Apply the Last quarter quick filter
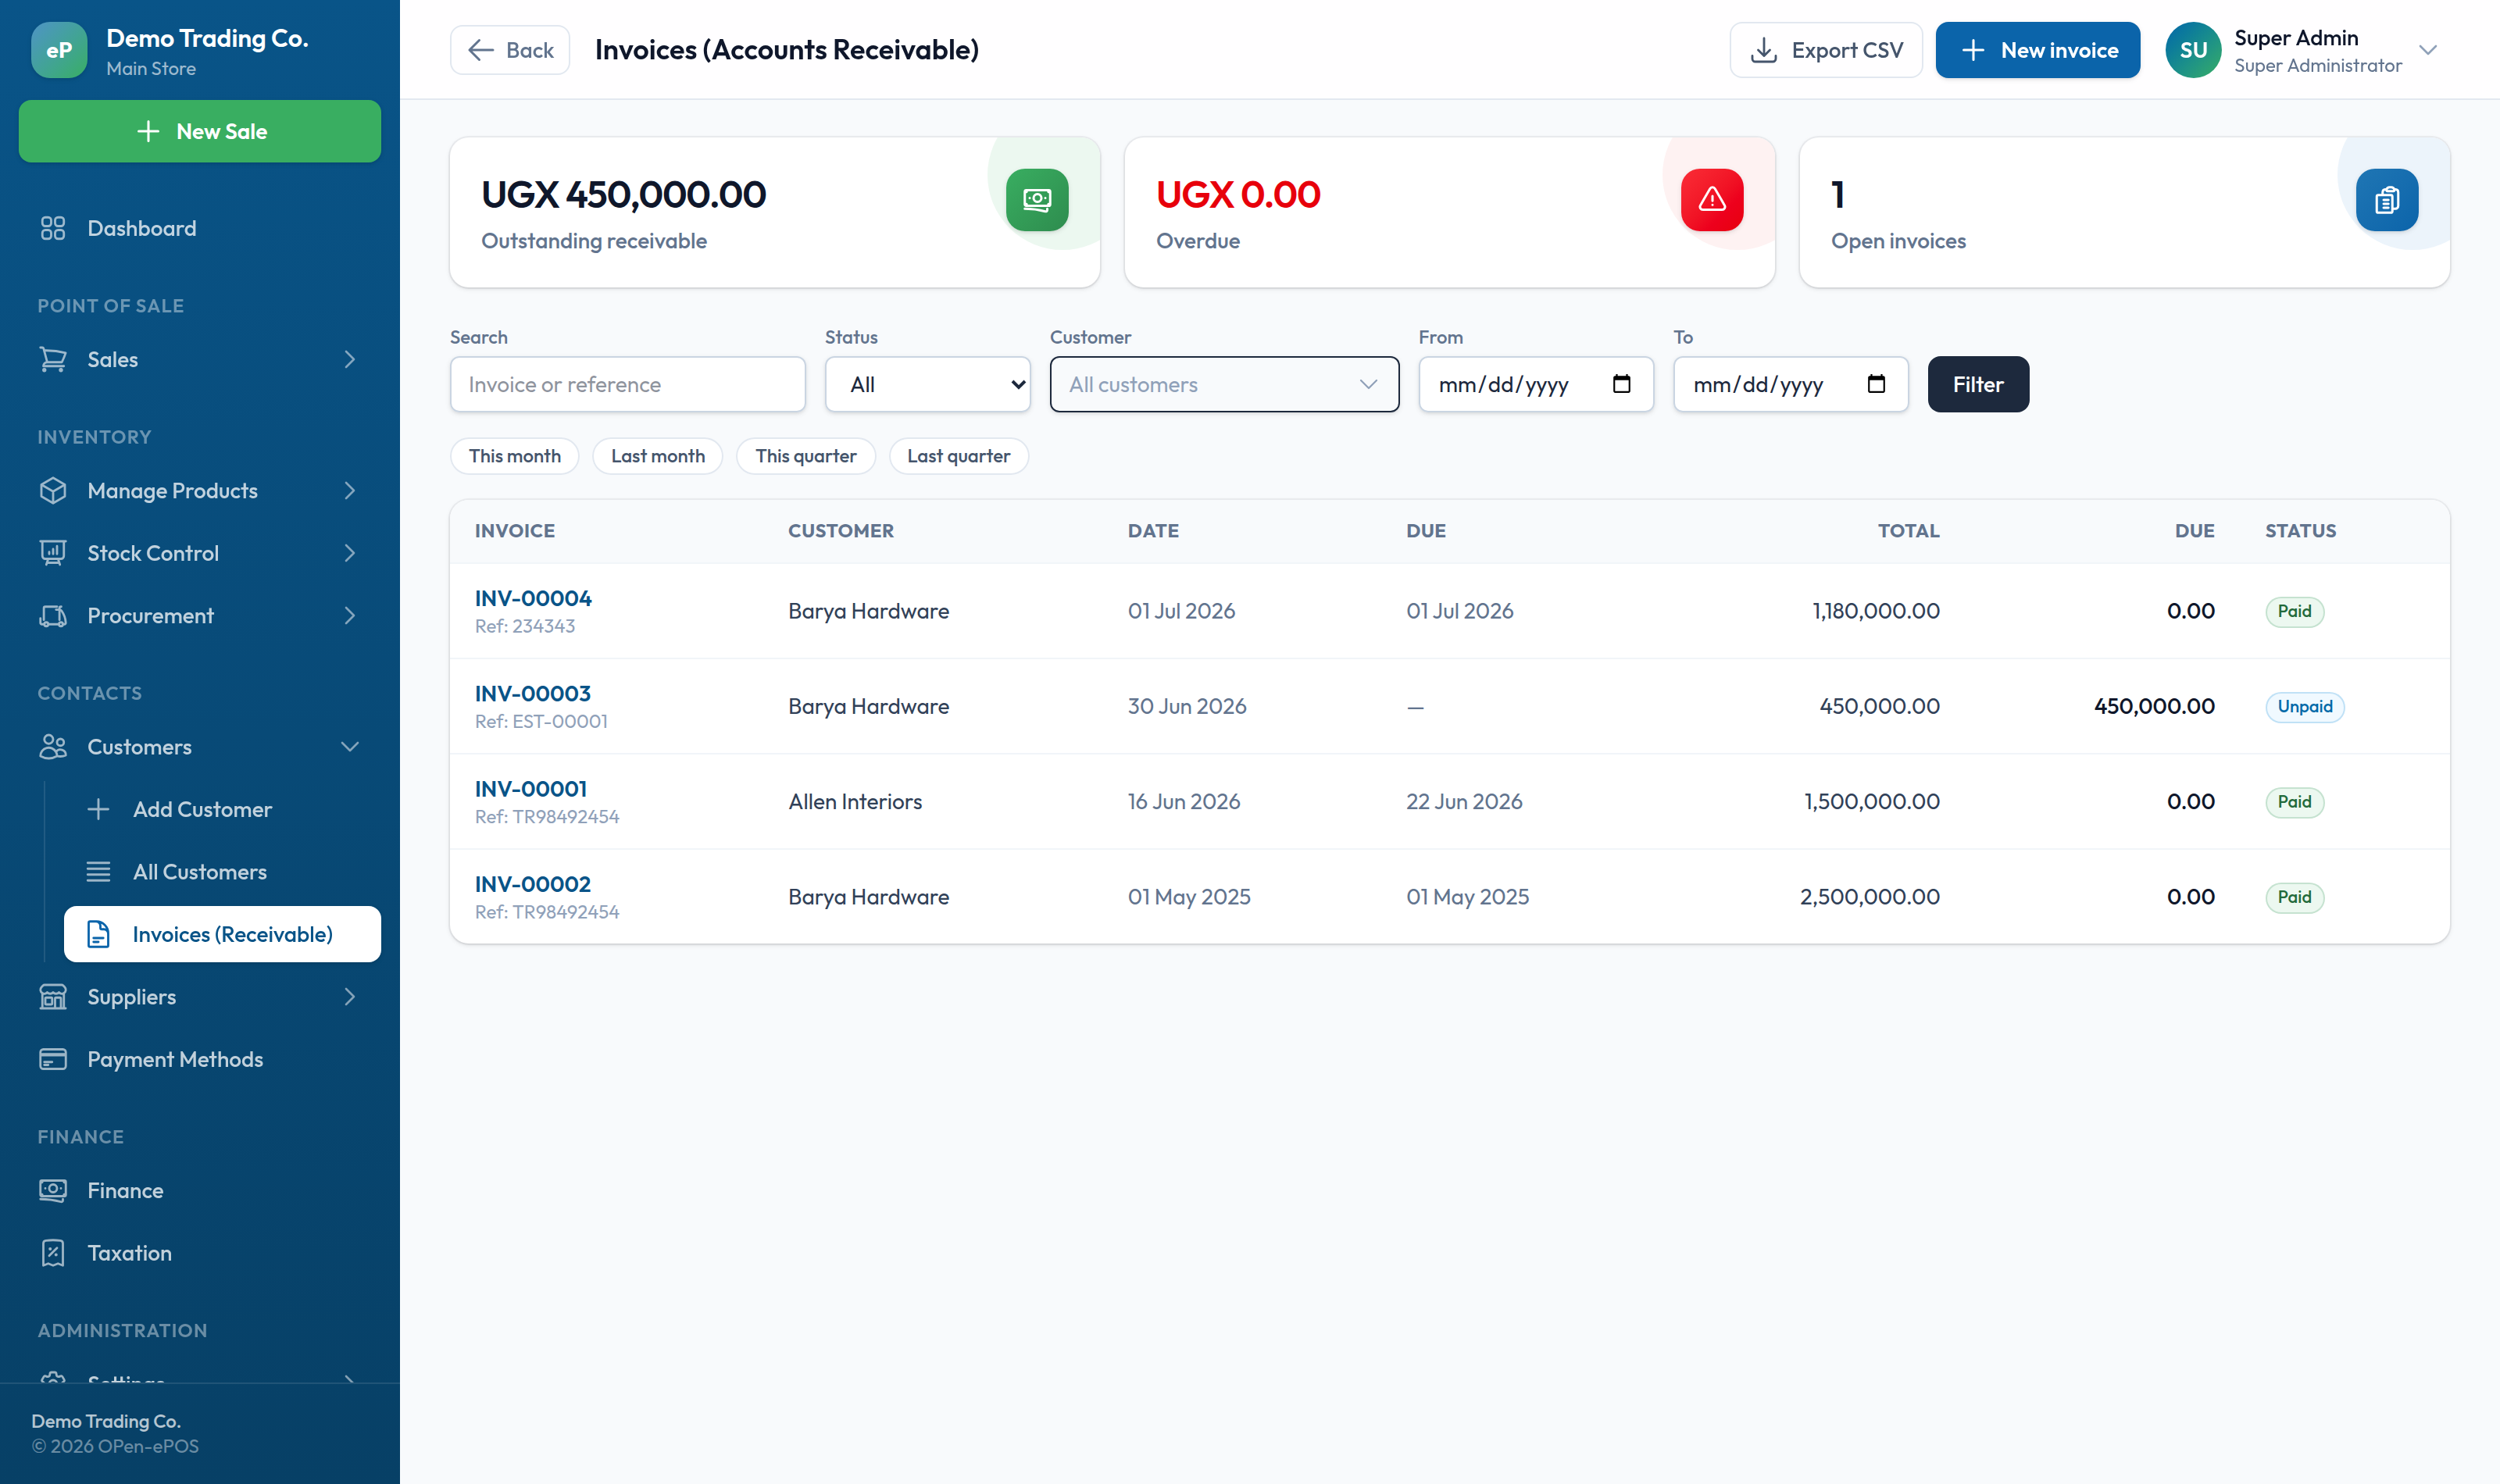This screenshot has height=1484, width=2500. (958, 456)
